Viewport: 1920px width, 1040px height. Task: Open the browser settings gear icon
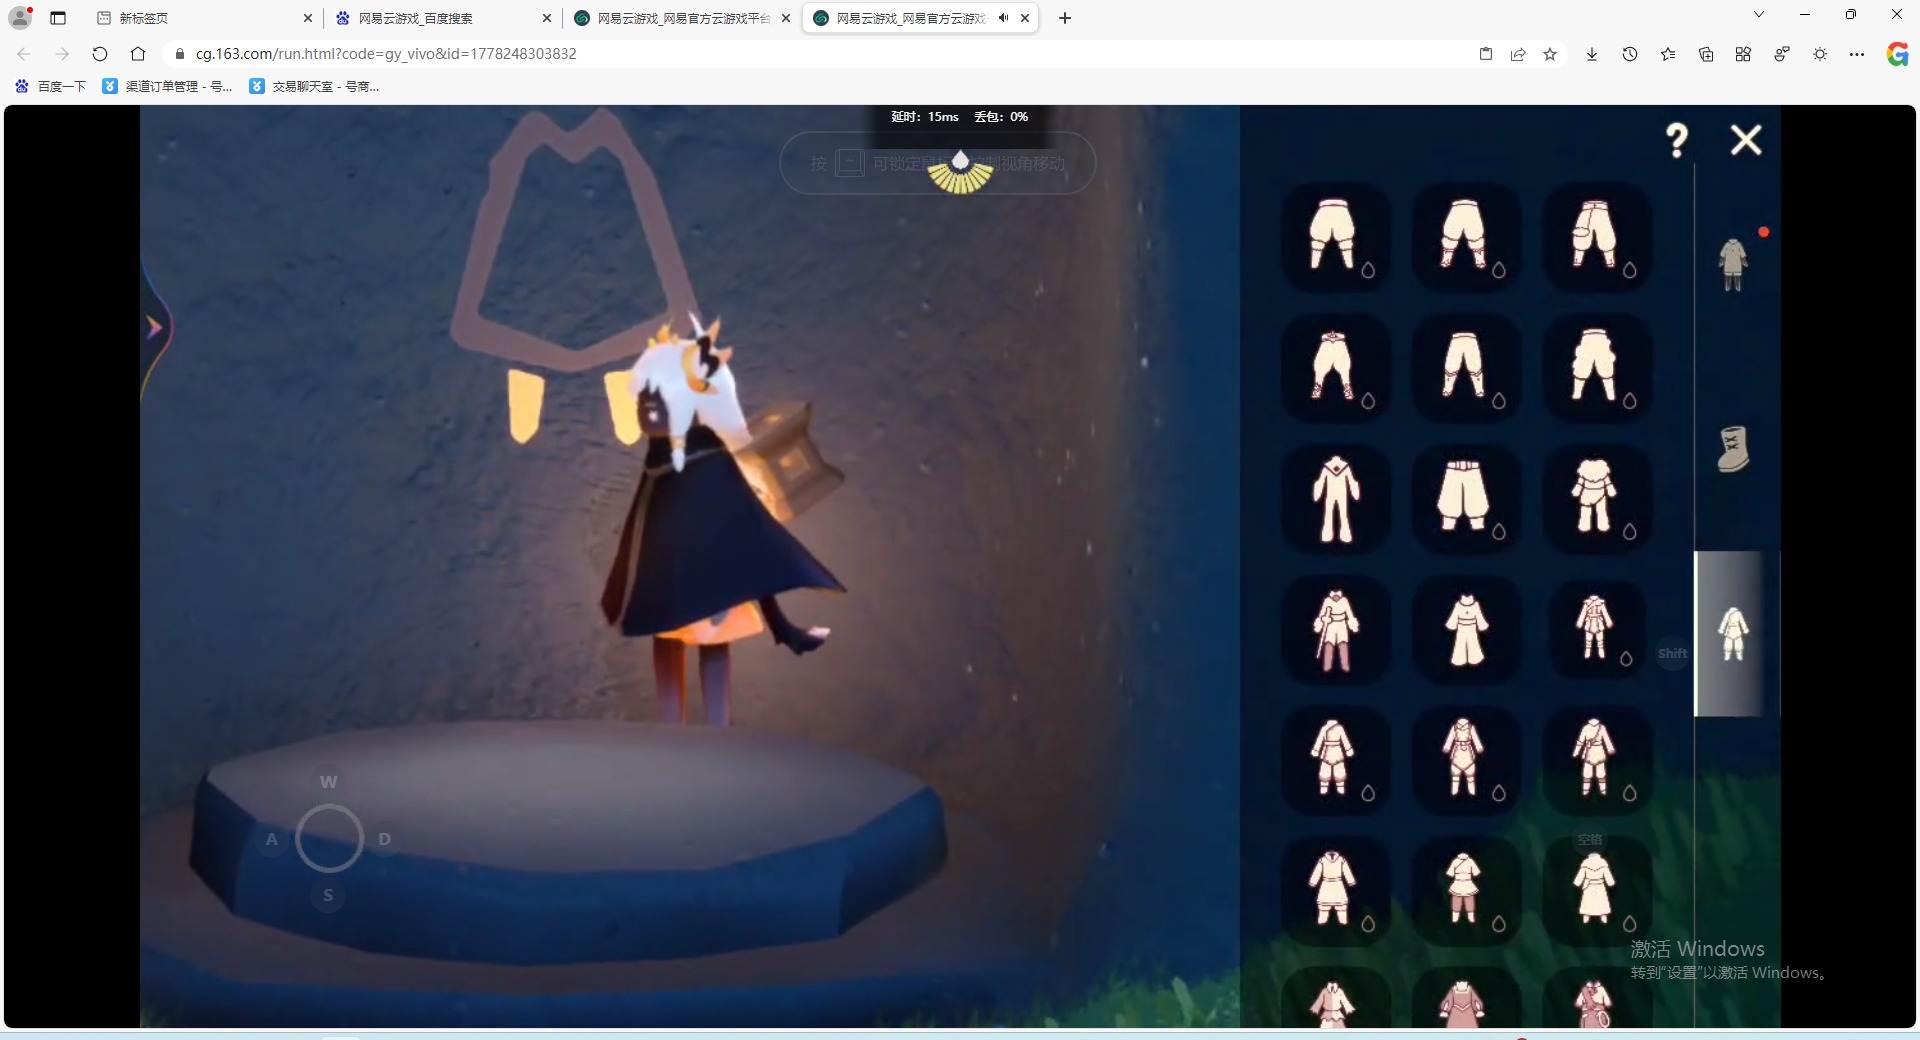pos(1820,54)
